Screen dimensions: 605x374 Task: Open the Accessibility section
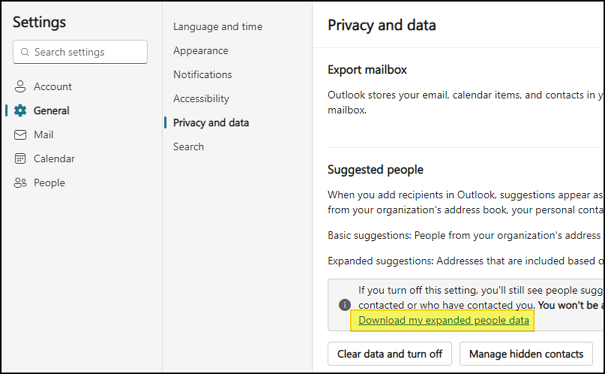point(201,99)
